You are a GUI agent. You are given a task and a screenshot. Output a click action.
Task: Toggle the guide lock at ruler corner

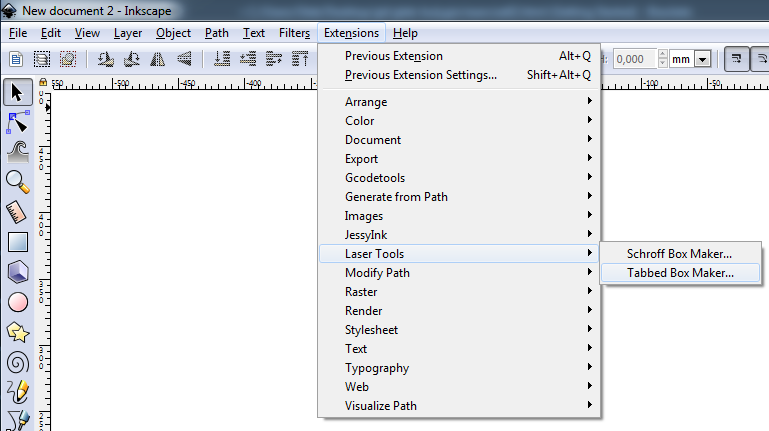coord(43,82)
